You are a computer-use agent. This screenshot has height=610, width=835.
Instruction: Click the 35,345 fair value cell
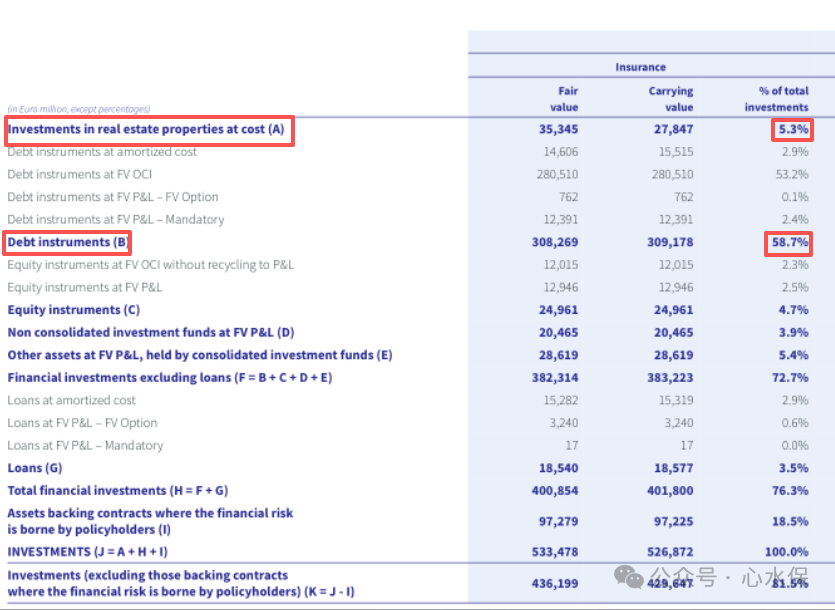click(x=558, y=129)
